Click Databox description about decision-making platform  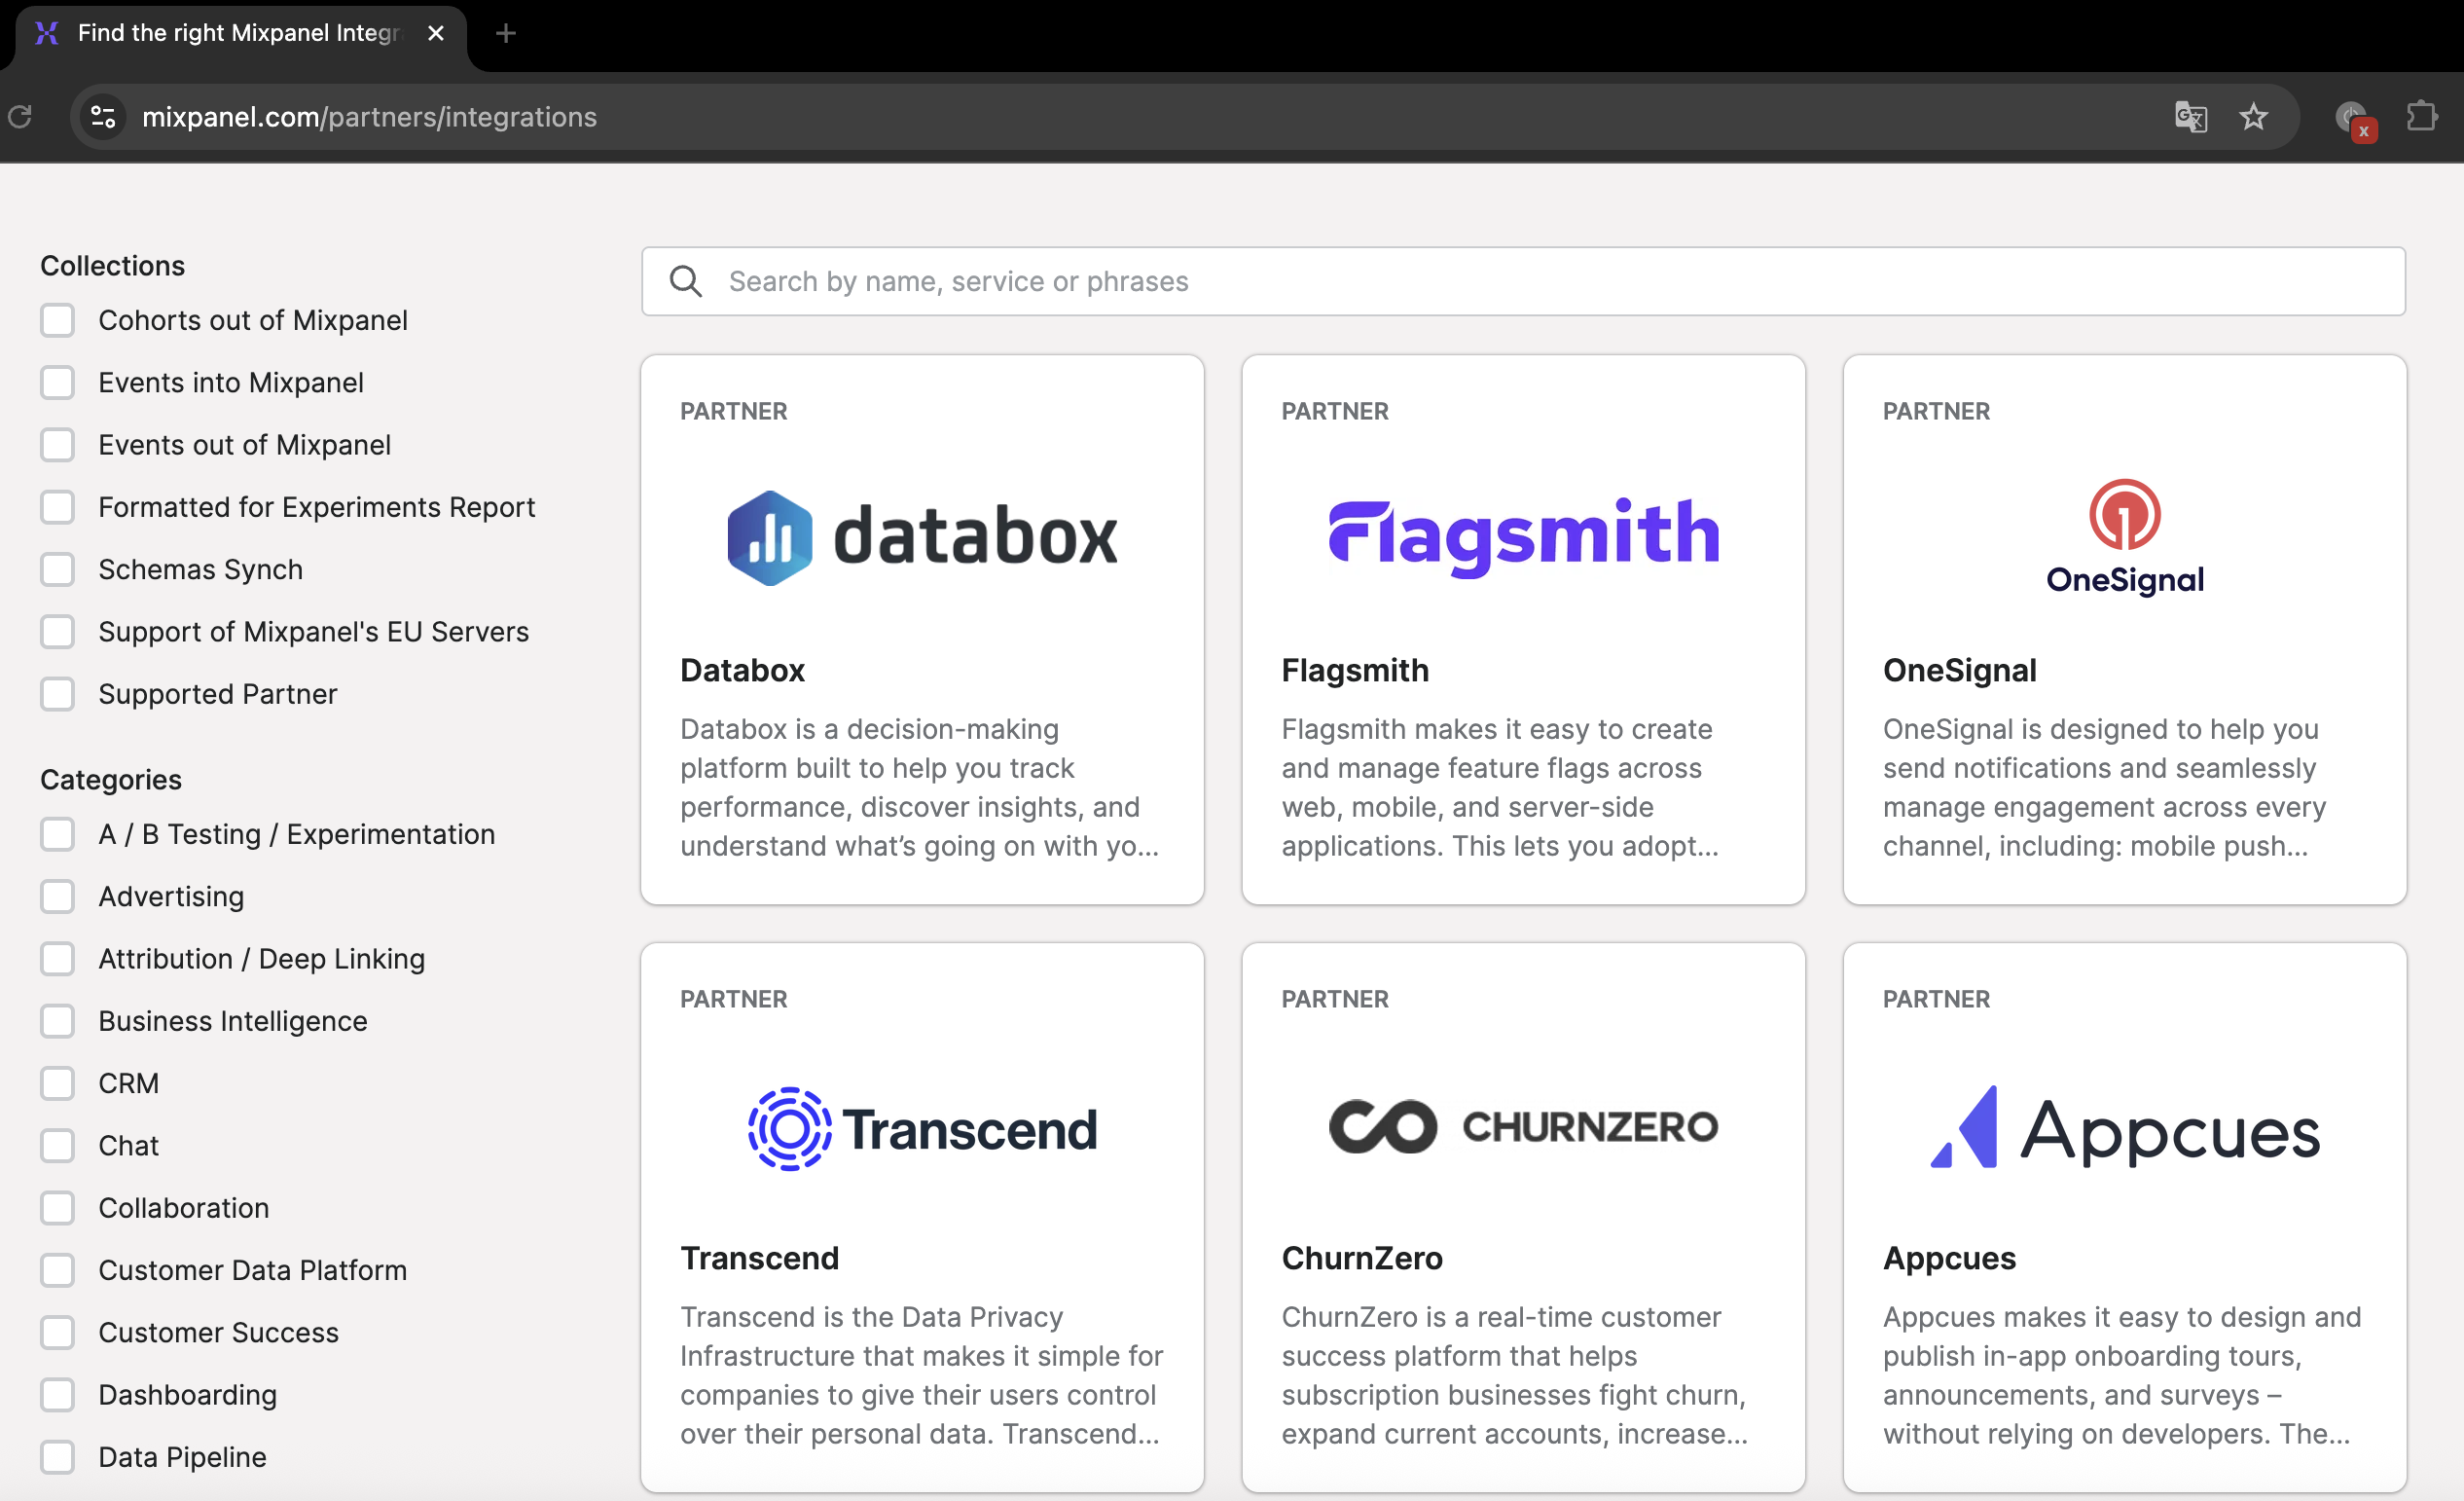point(920,788)
